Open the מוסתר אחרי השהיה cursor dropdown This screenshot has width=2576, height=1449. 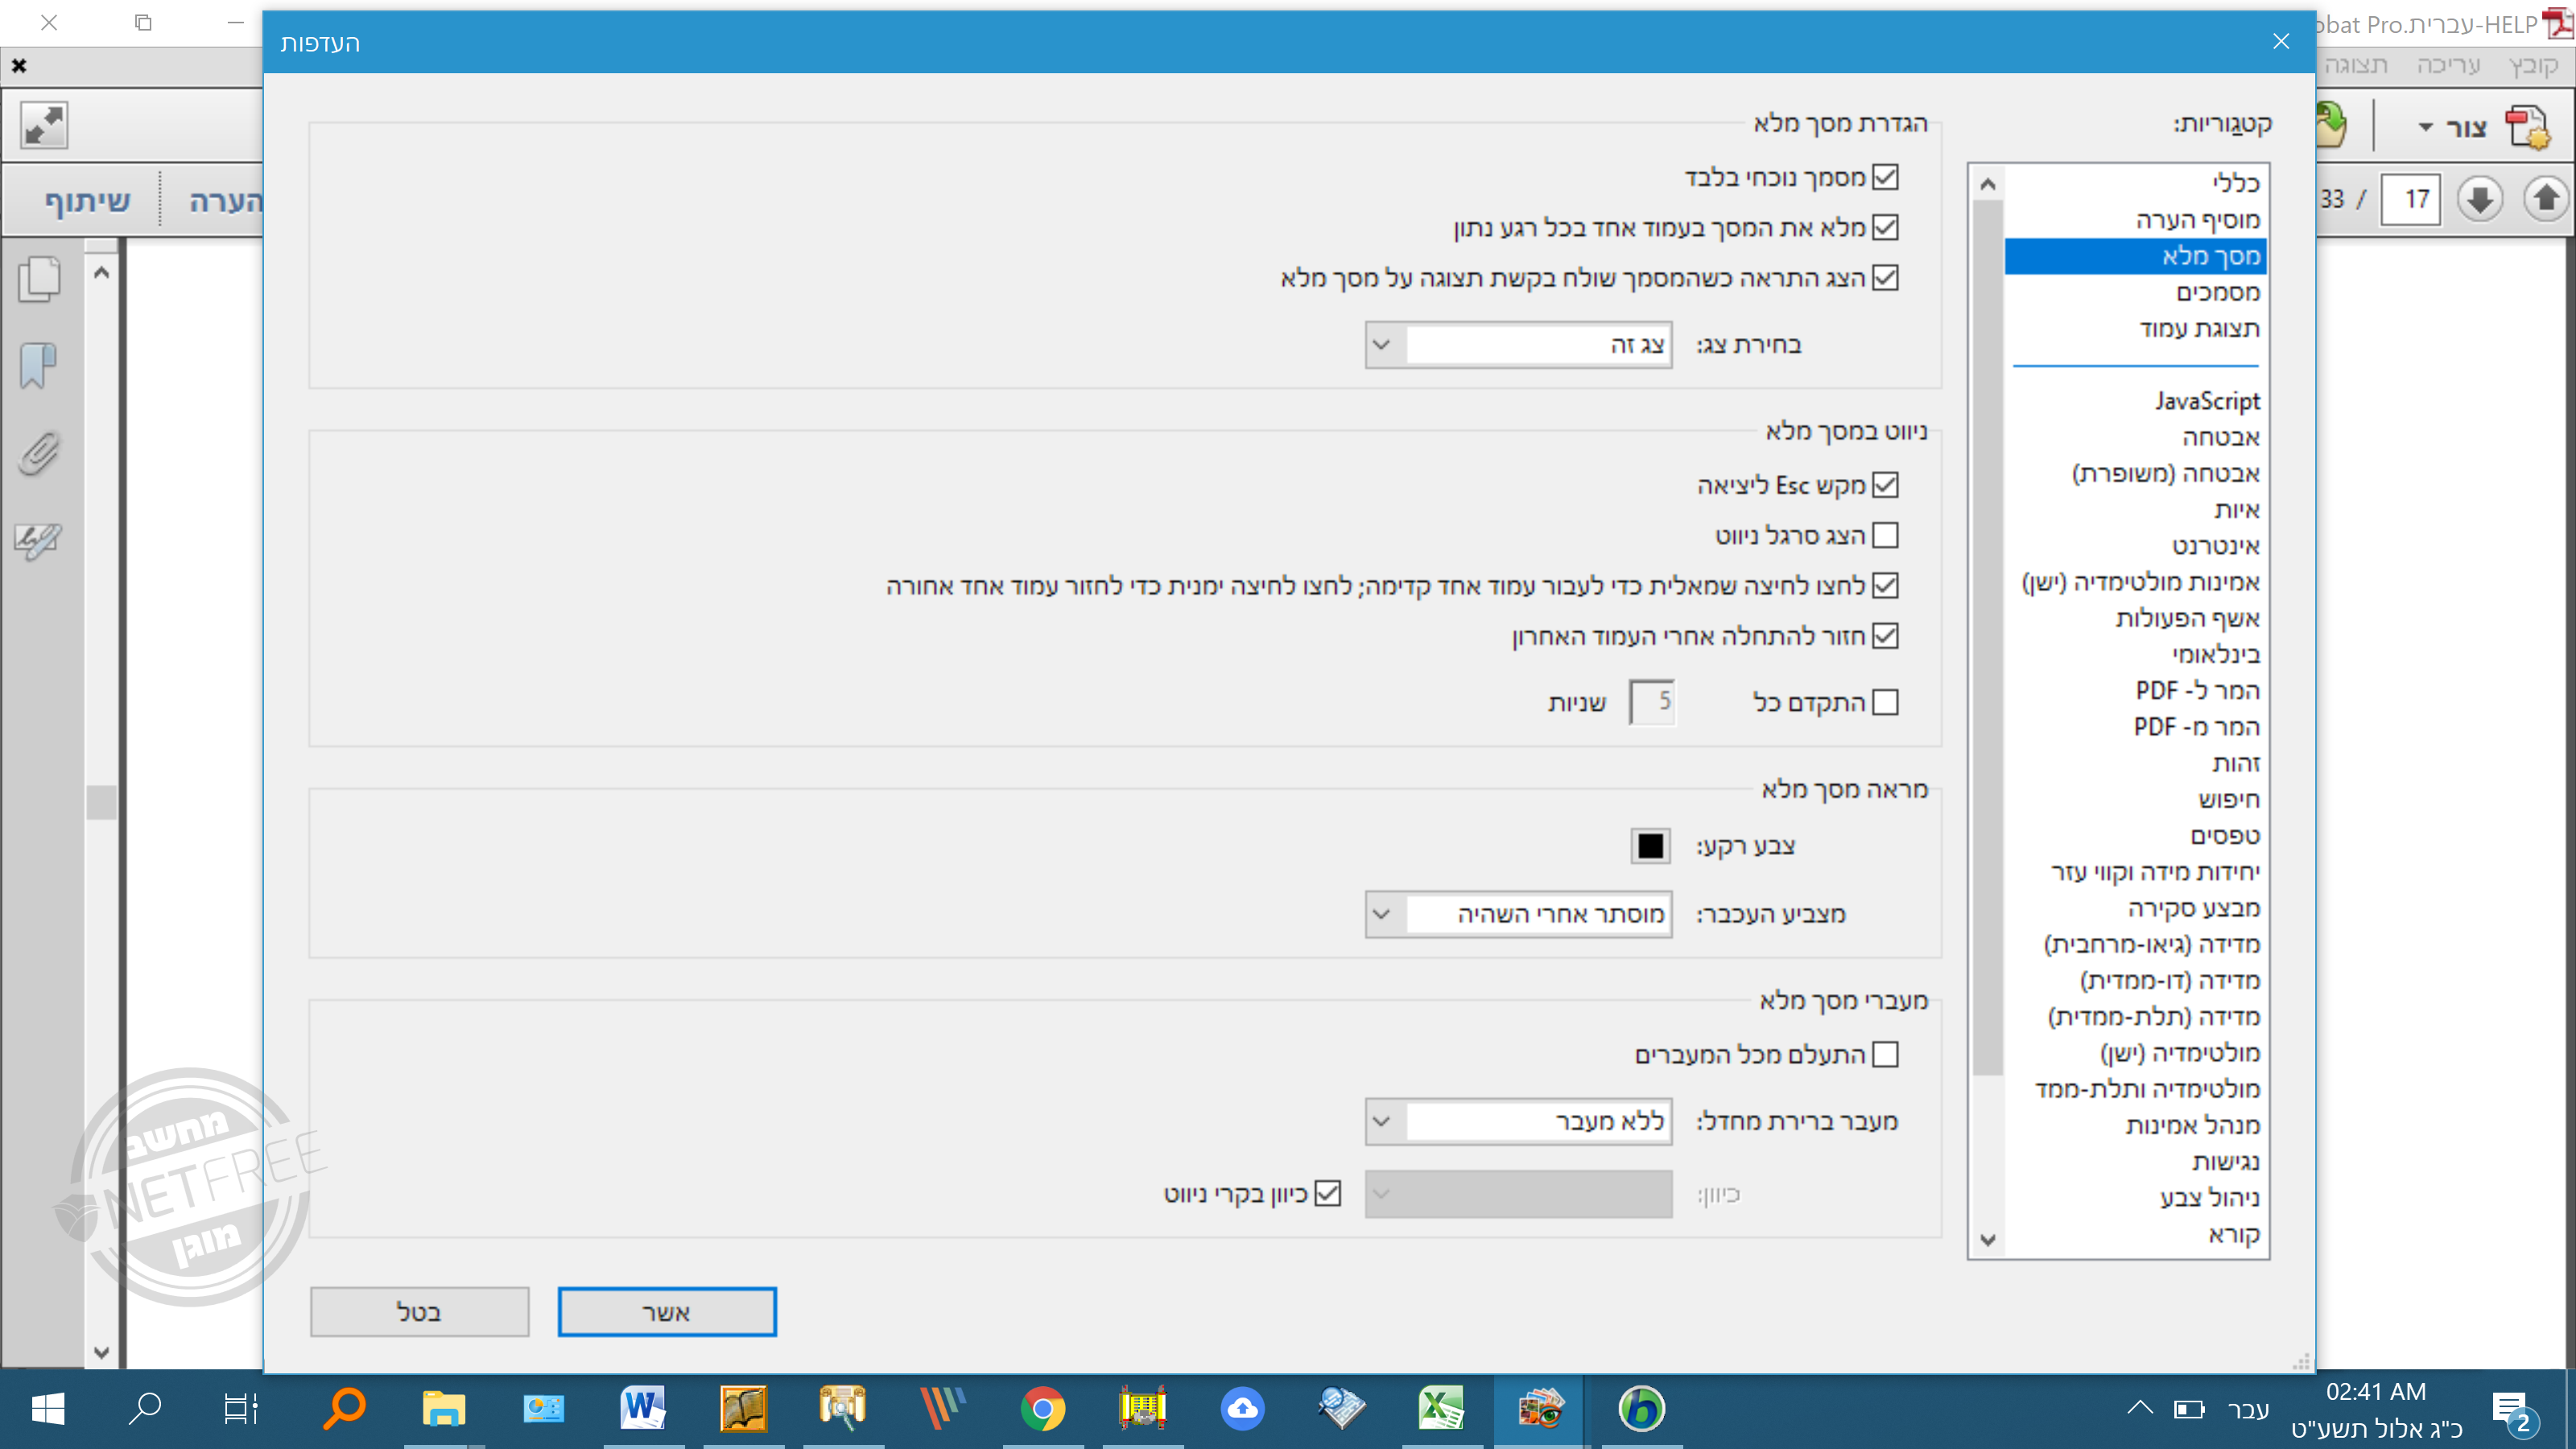[1382, 914]
